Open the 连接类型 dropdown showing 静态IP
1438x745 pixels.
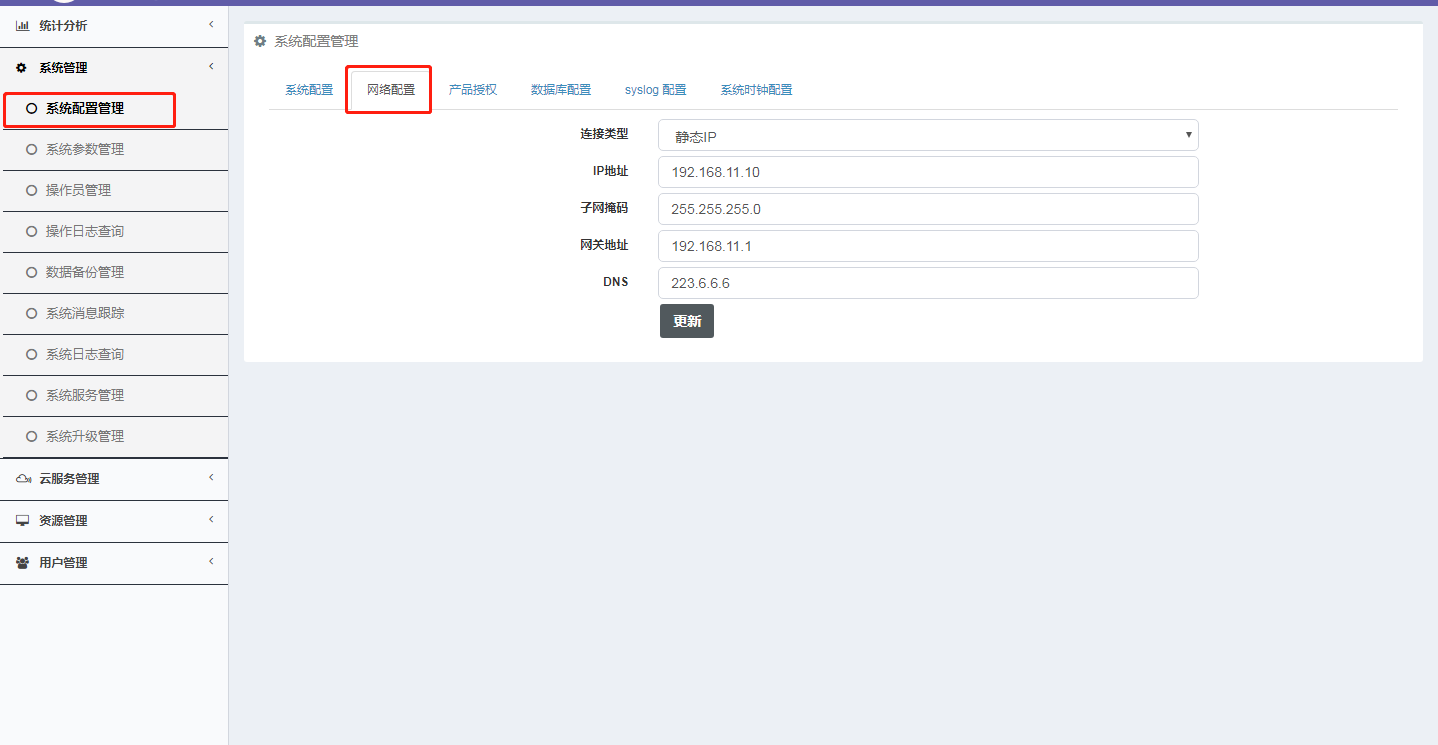coord(927,136)
